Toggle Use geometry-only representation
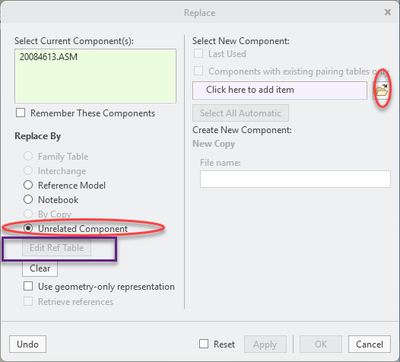 [x=28, y=286]
